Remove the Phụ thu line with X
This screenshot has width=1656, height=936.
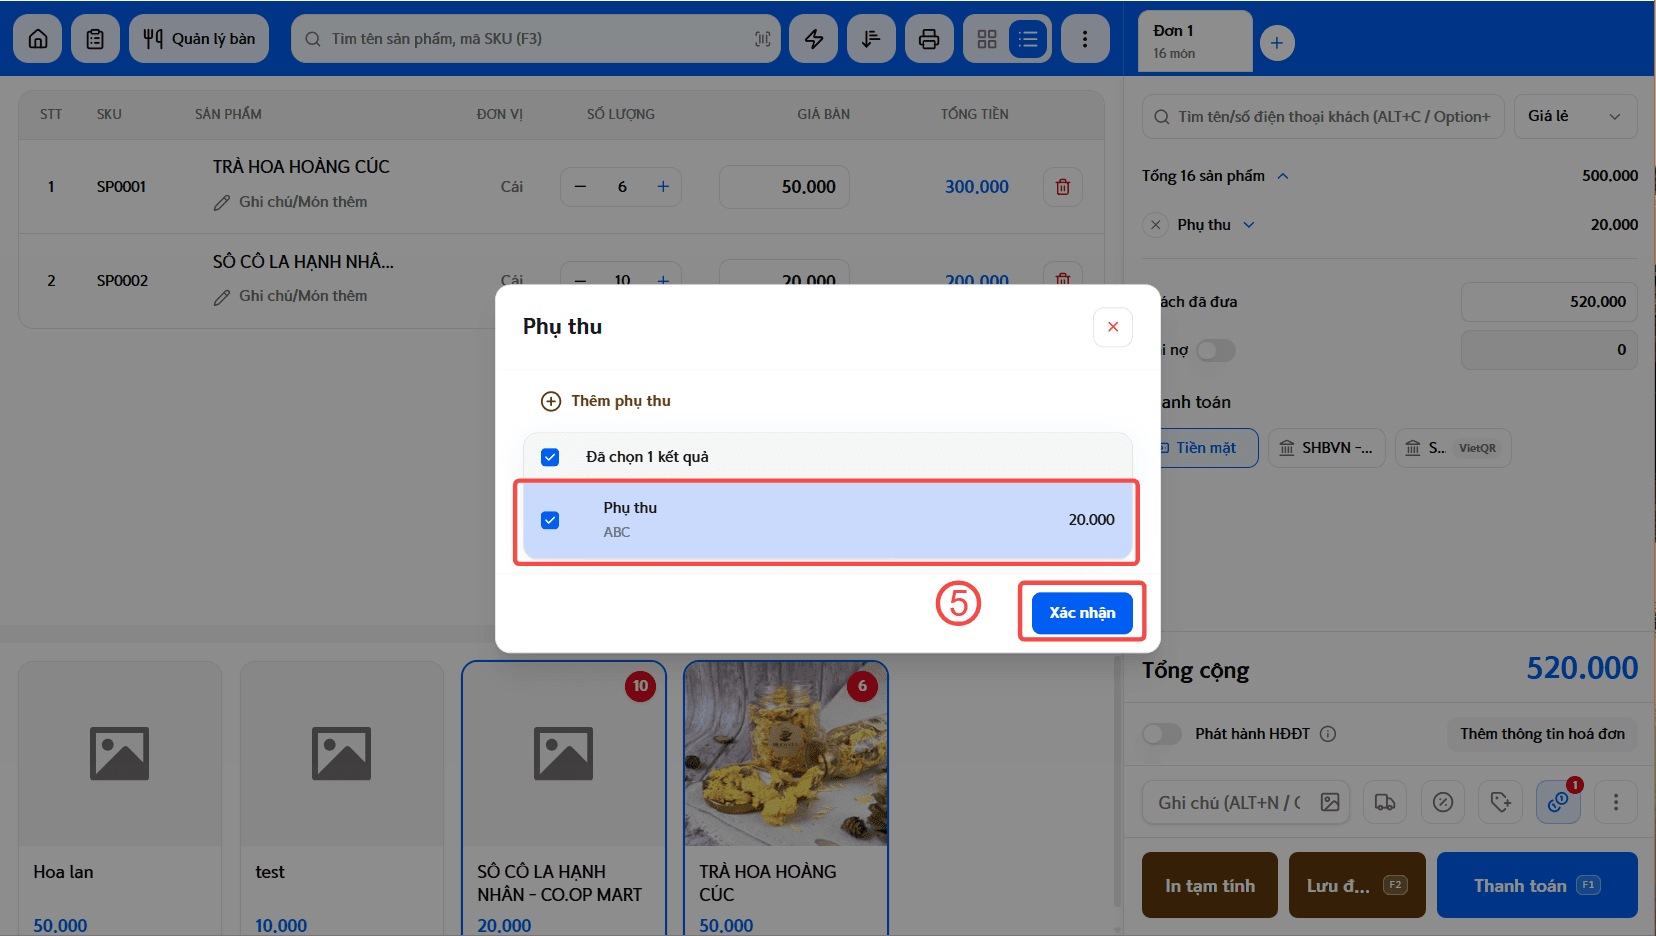1156,225
